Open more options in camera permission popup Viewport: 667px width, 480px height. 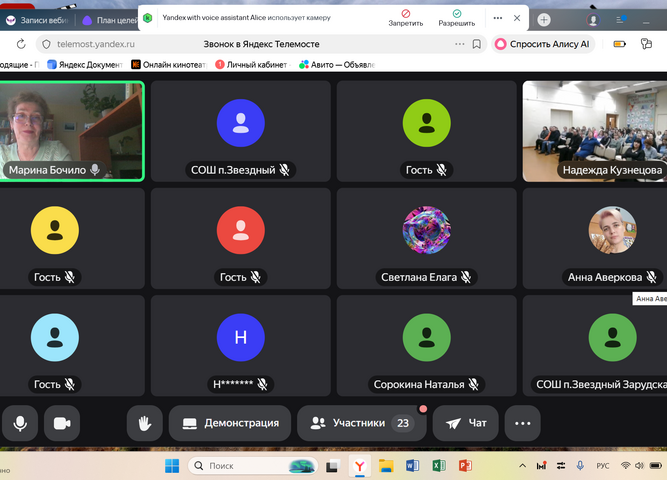[x=498, y=18]
